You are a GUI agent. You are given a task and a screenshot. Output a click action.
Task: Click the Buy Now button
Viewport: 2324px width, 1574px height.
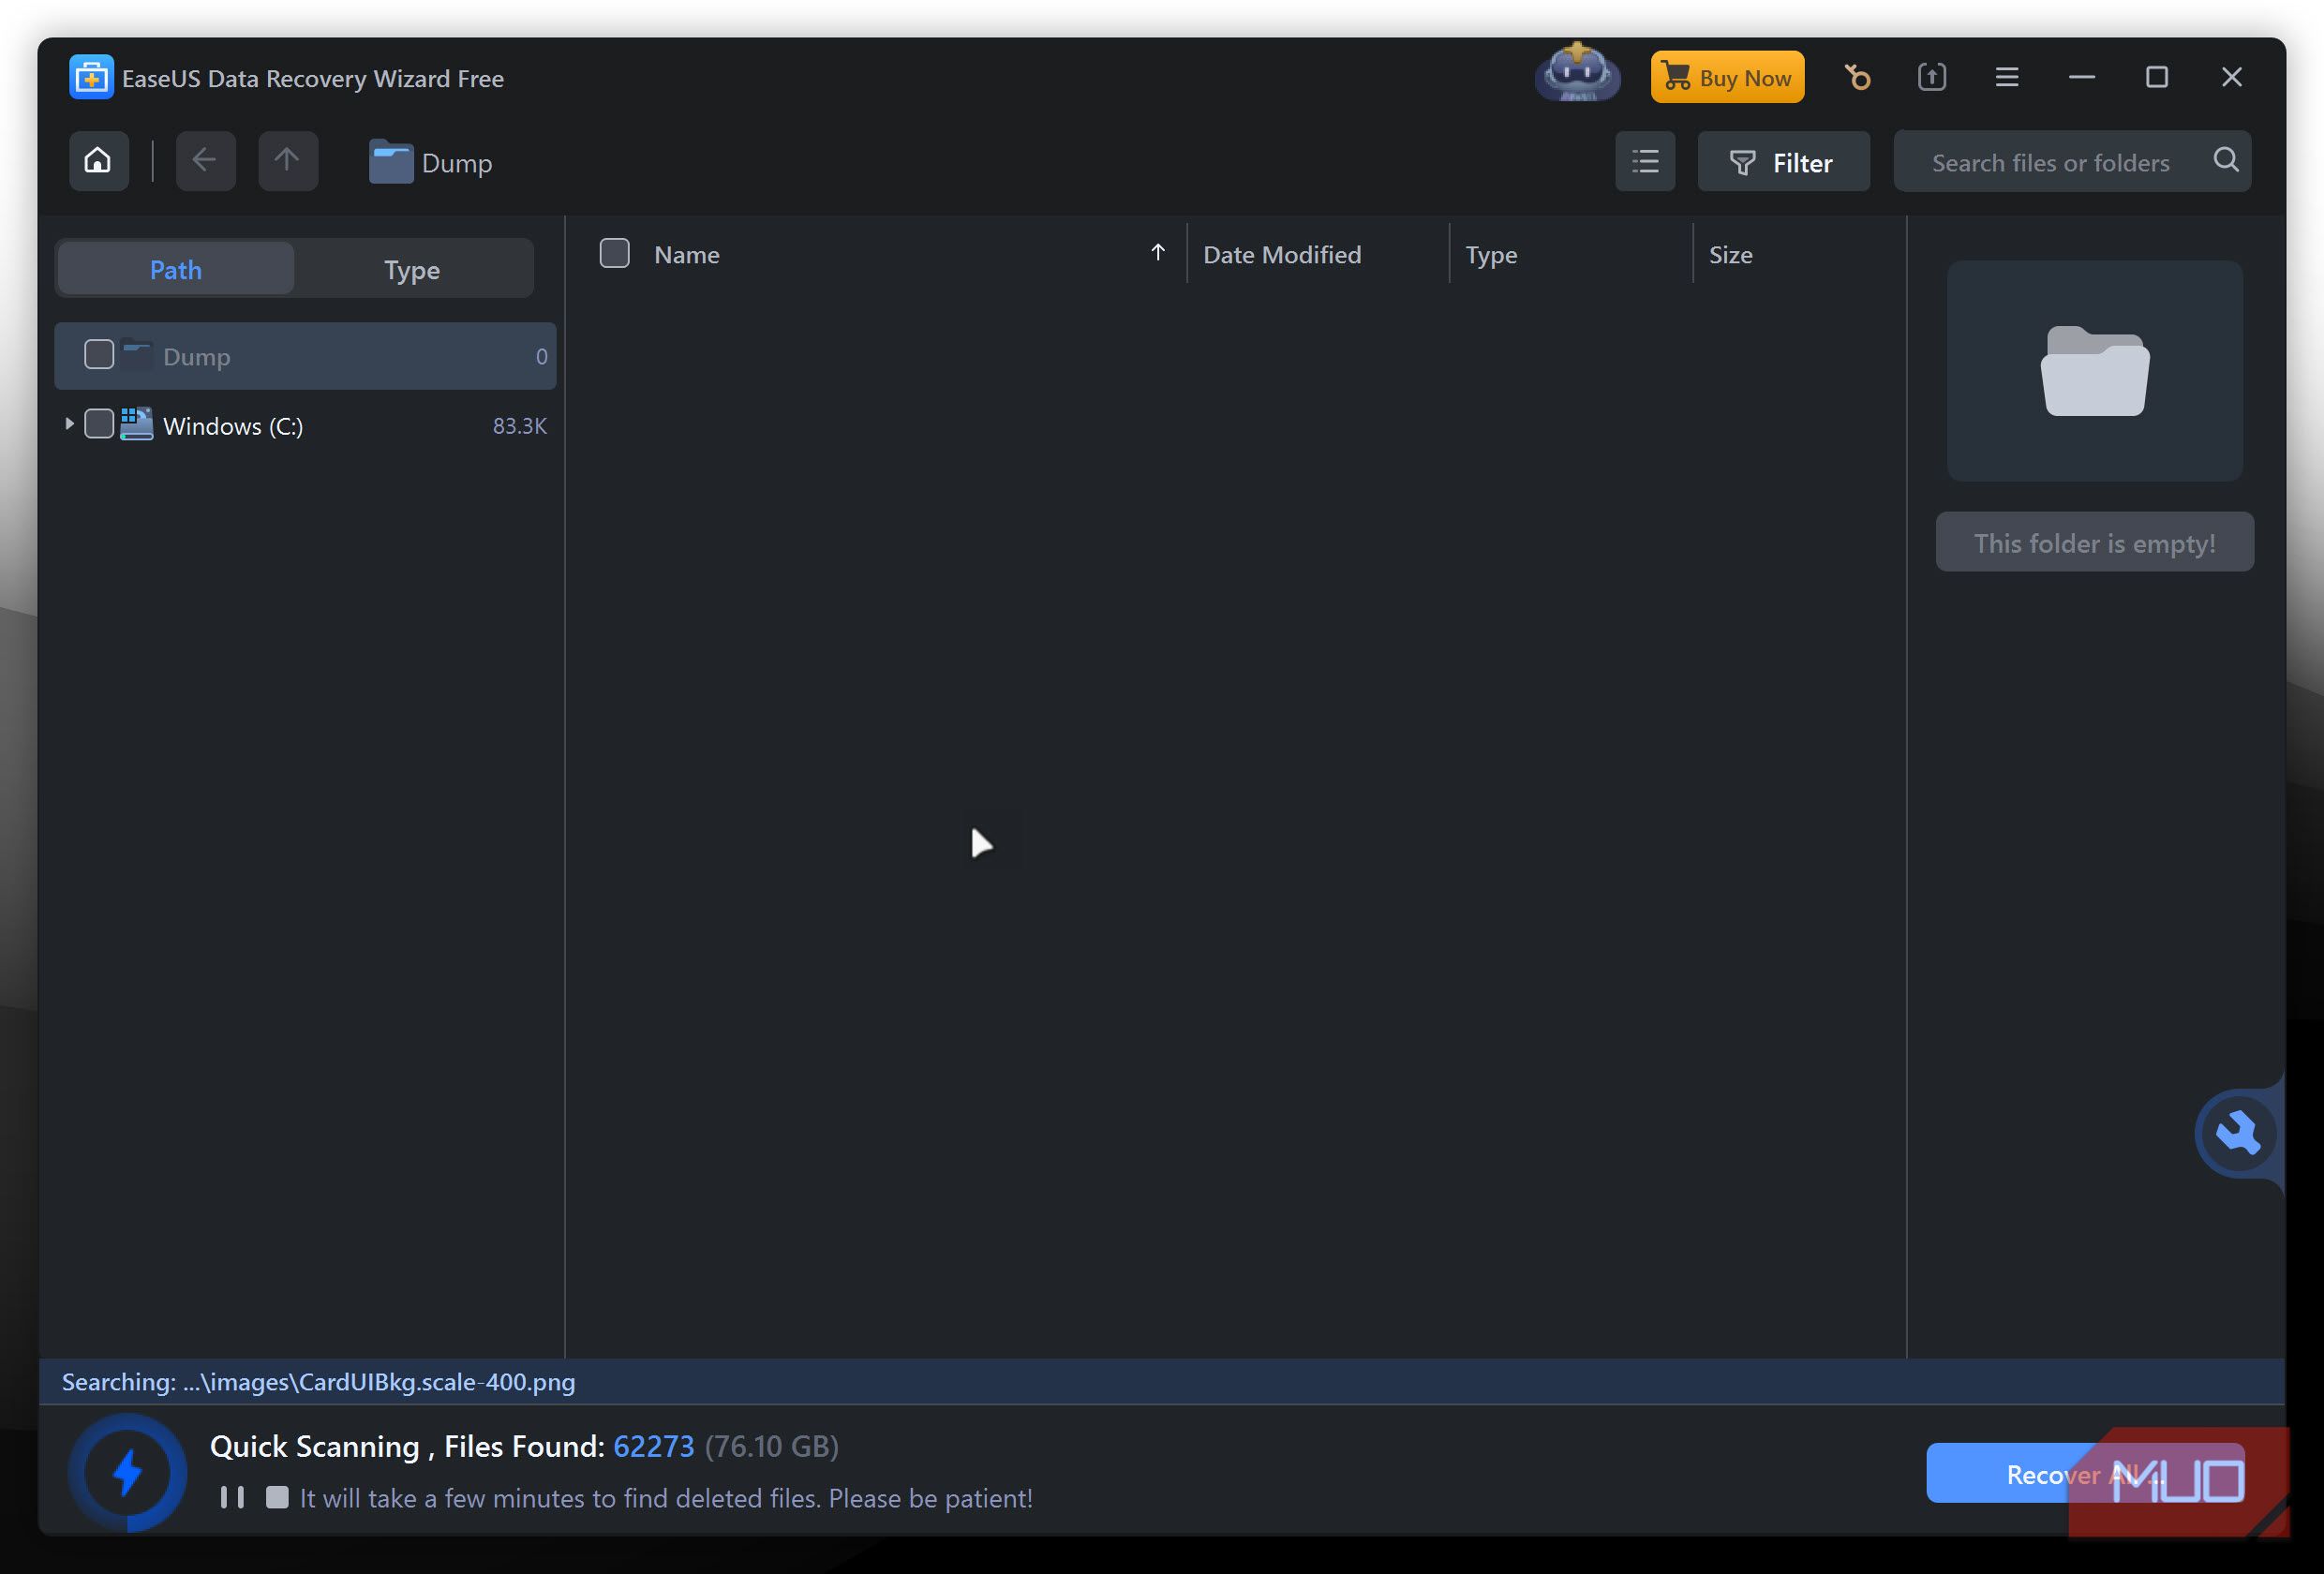click(x=1727, y=77)
